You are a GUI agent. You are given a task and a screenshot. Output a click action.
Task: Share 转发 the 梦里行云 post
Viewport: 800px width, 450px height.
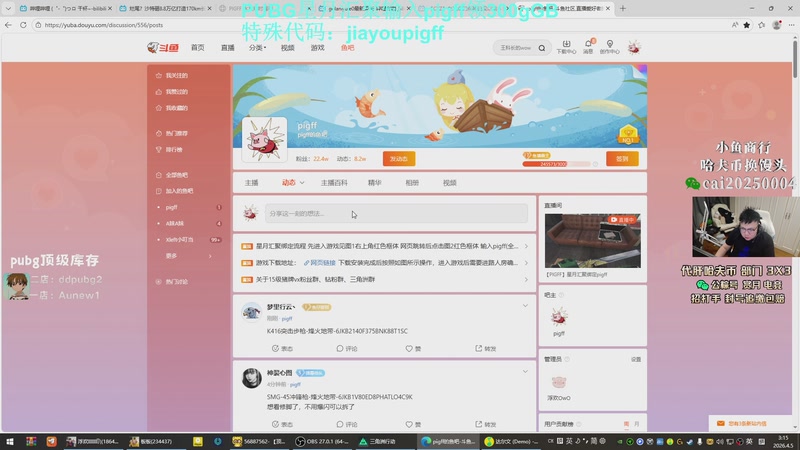point(486,348)
